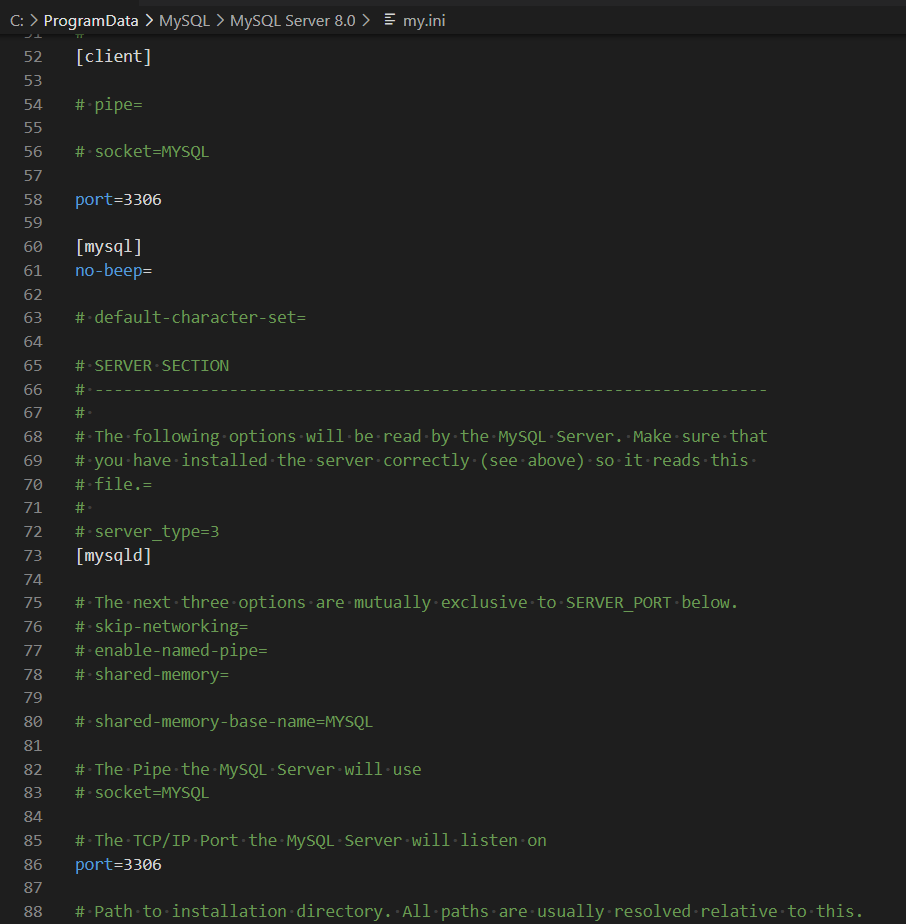Click the '# skip-networking=' comment line
Viewport: 906px width, 924px height.
point(162,626)
